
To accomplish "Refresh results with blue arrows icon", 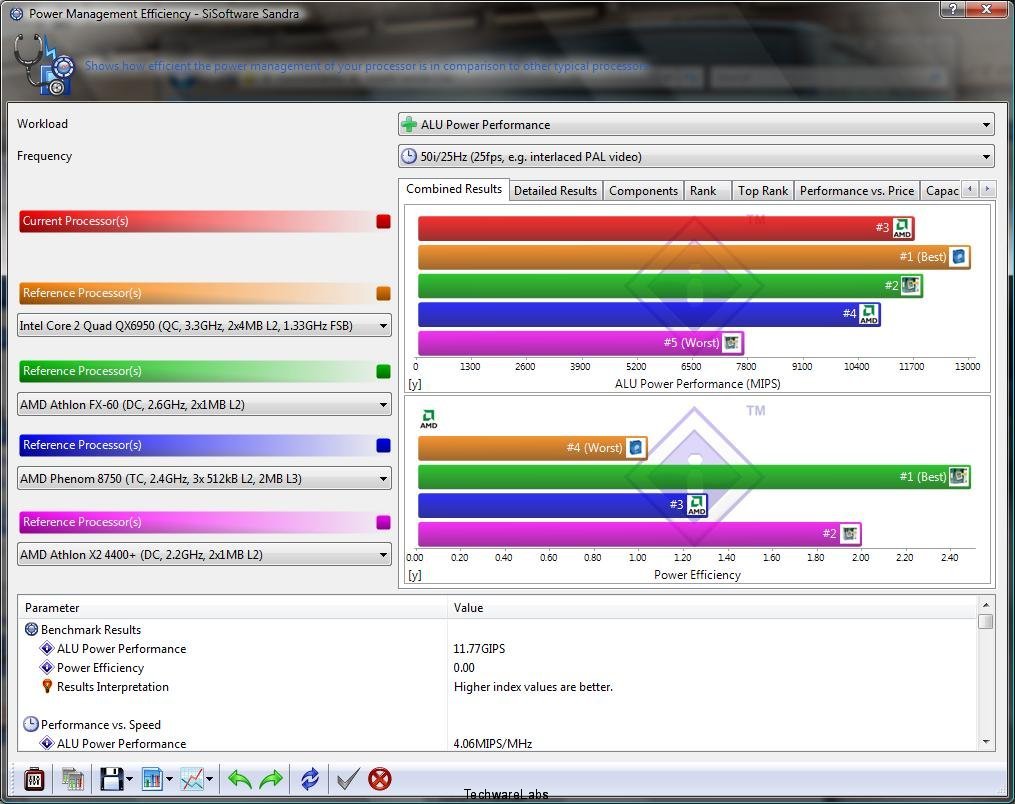I will 309,779.
